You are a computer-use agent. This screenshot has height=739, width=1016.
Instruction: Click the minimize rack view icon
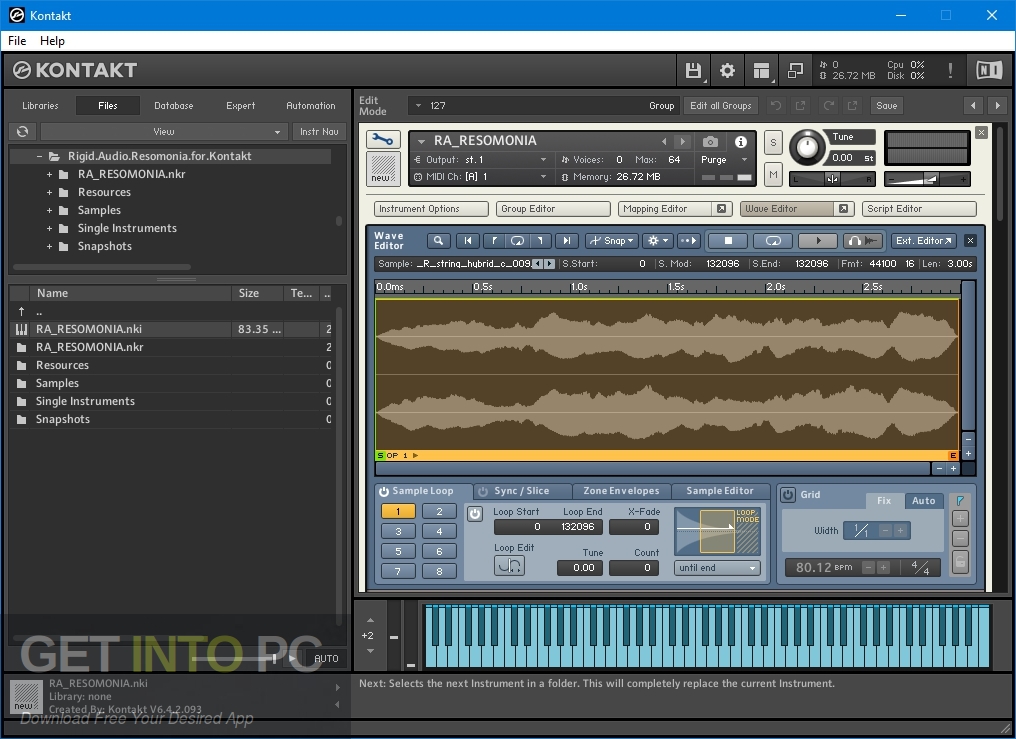click(x=795, y=70)
